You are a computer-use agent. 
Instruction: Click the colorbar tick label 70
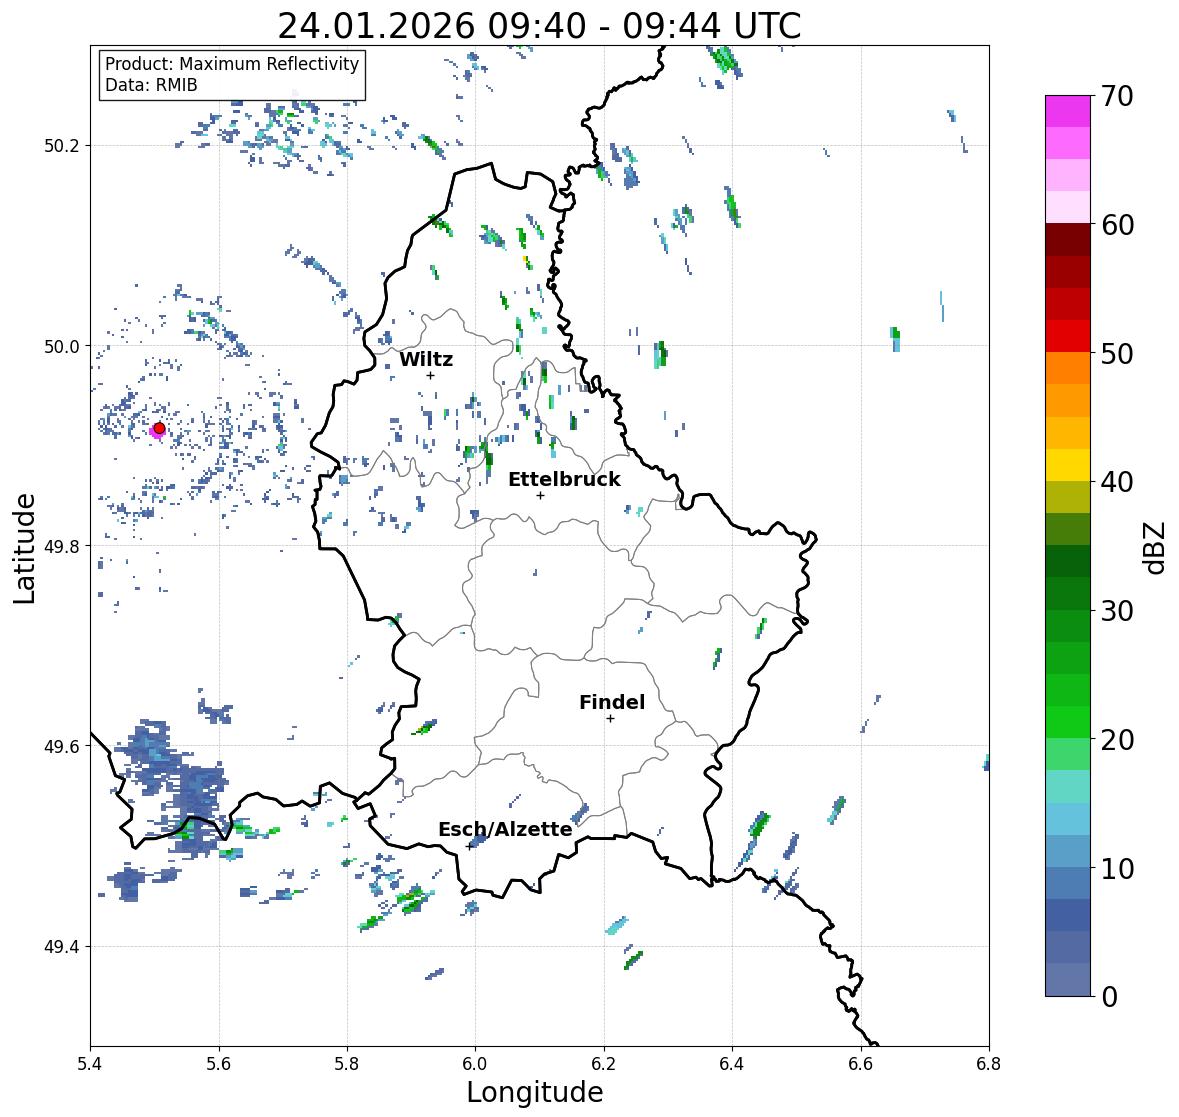coord(1117,96)
